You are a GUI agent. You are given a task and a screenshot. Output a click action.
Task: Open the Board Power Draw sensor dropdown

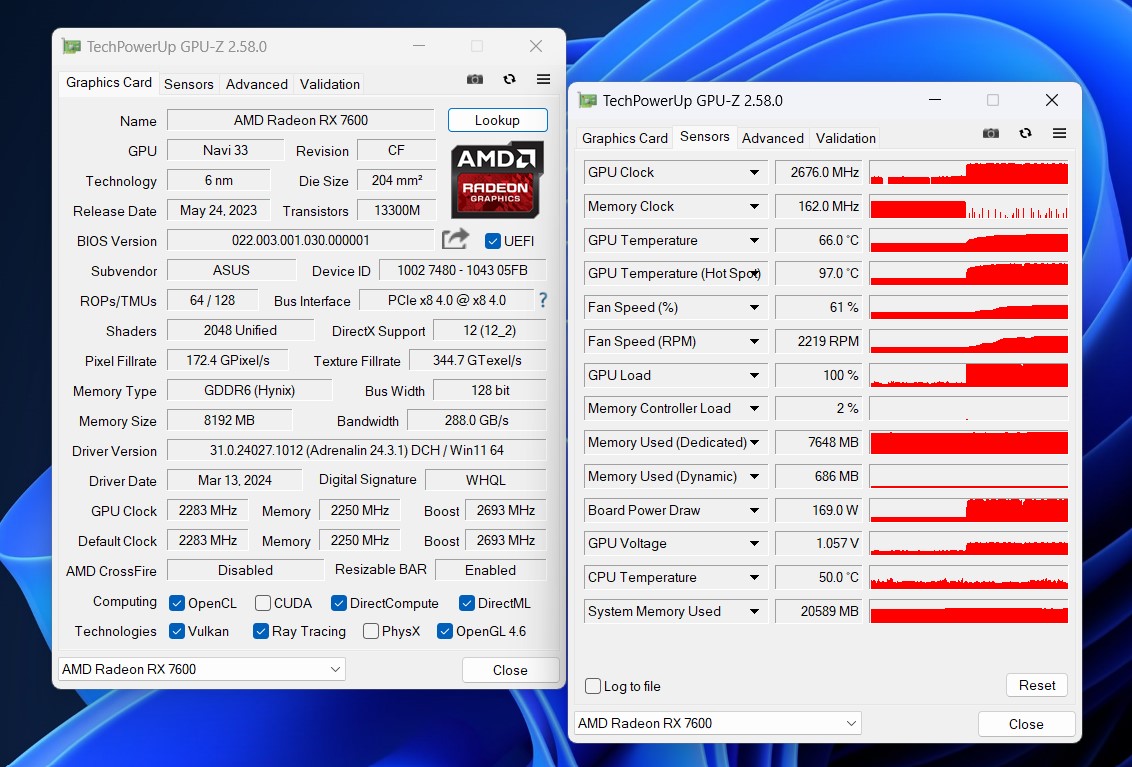point(754,511)
